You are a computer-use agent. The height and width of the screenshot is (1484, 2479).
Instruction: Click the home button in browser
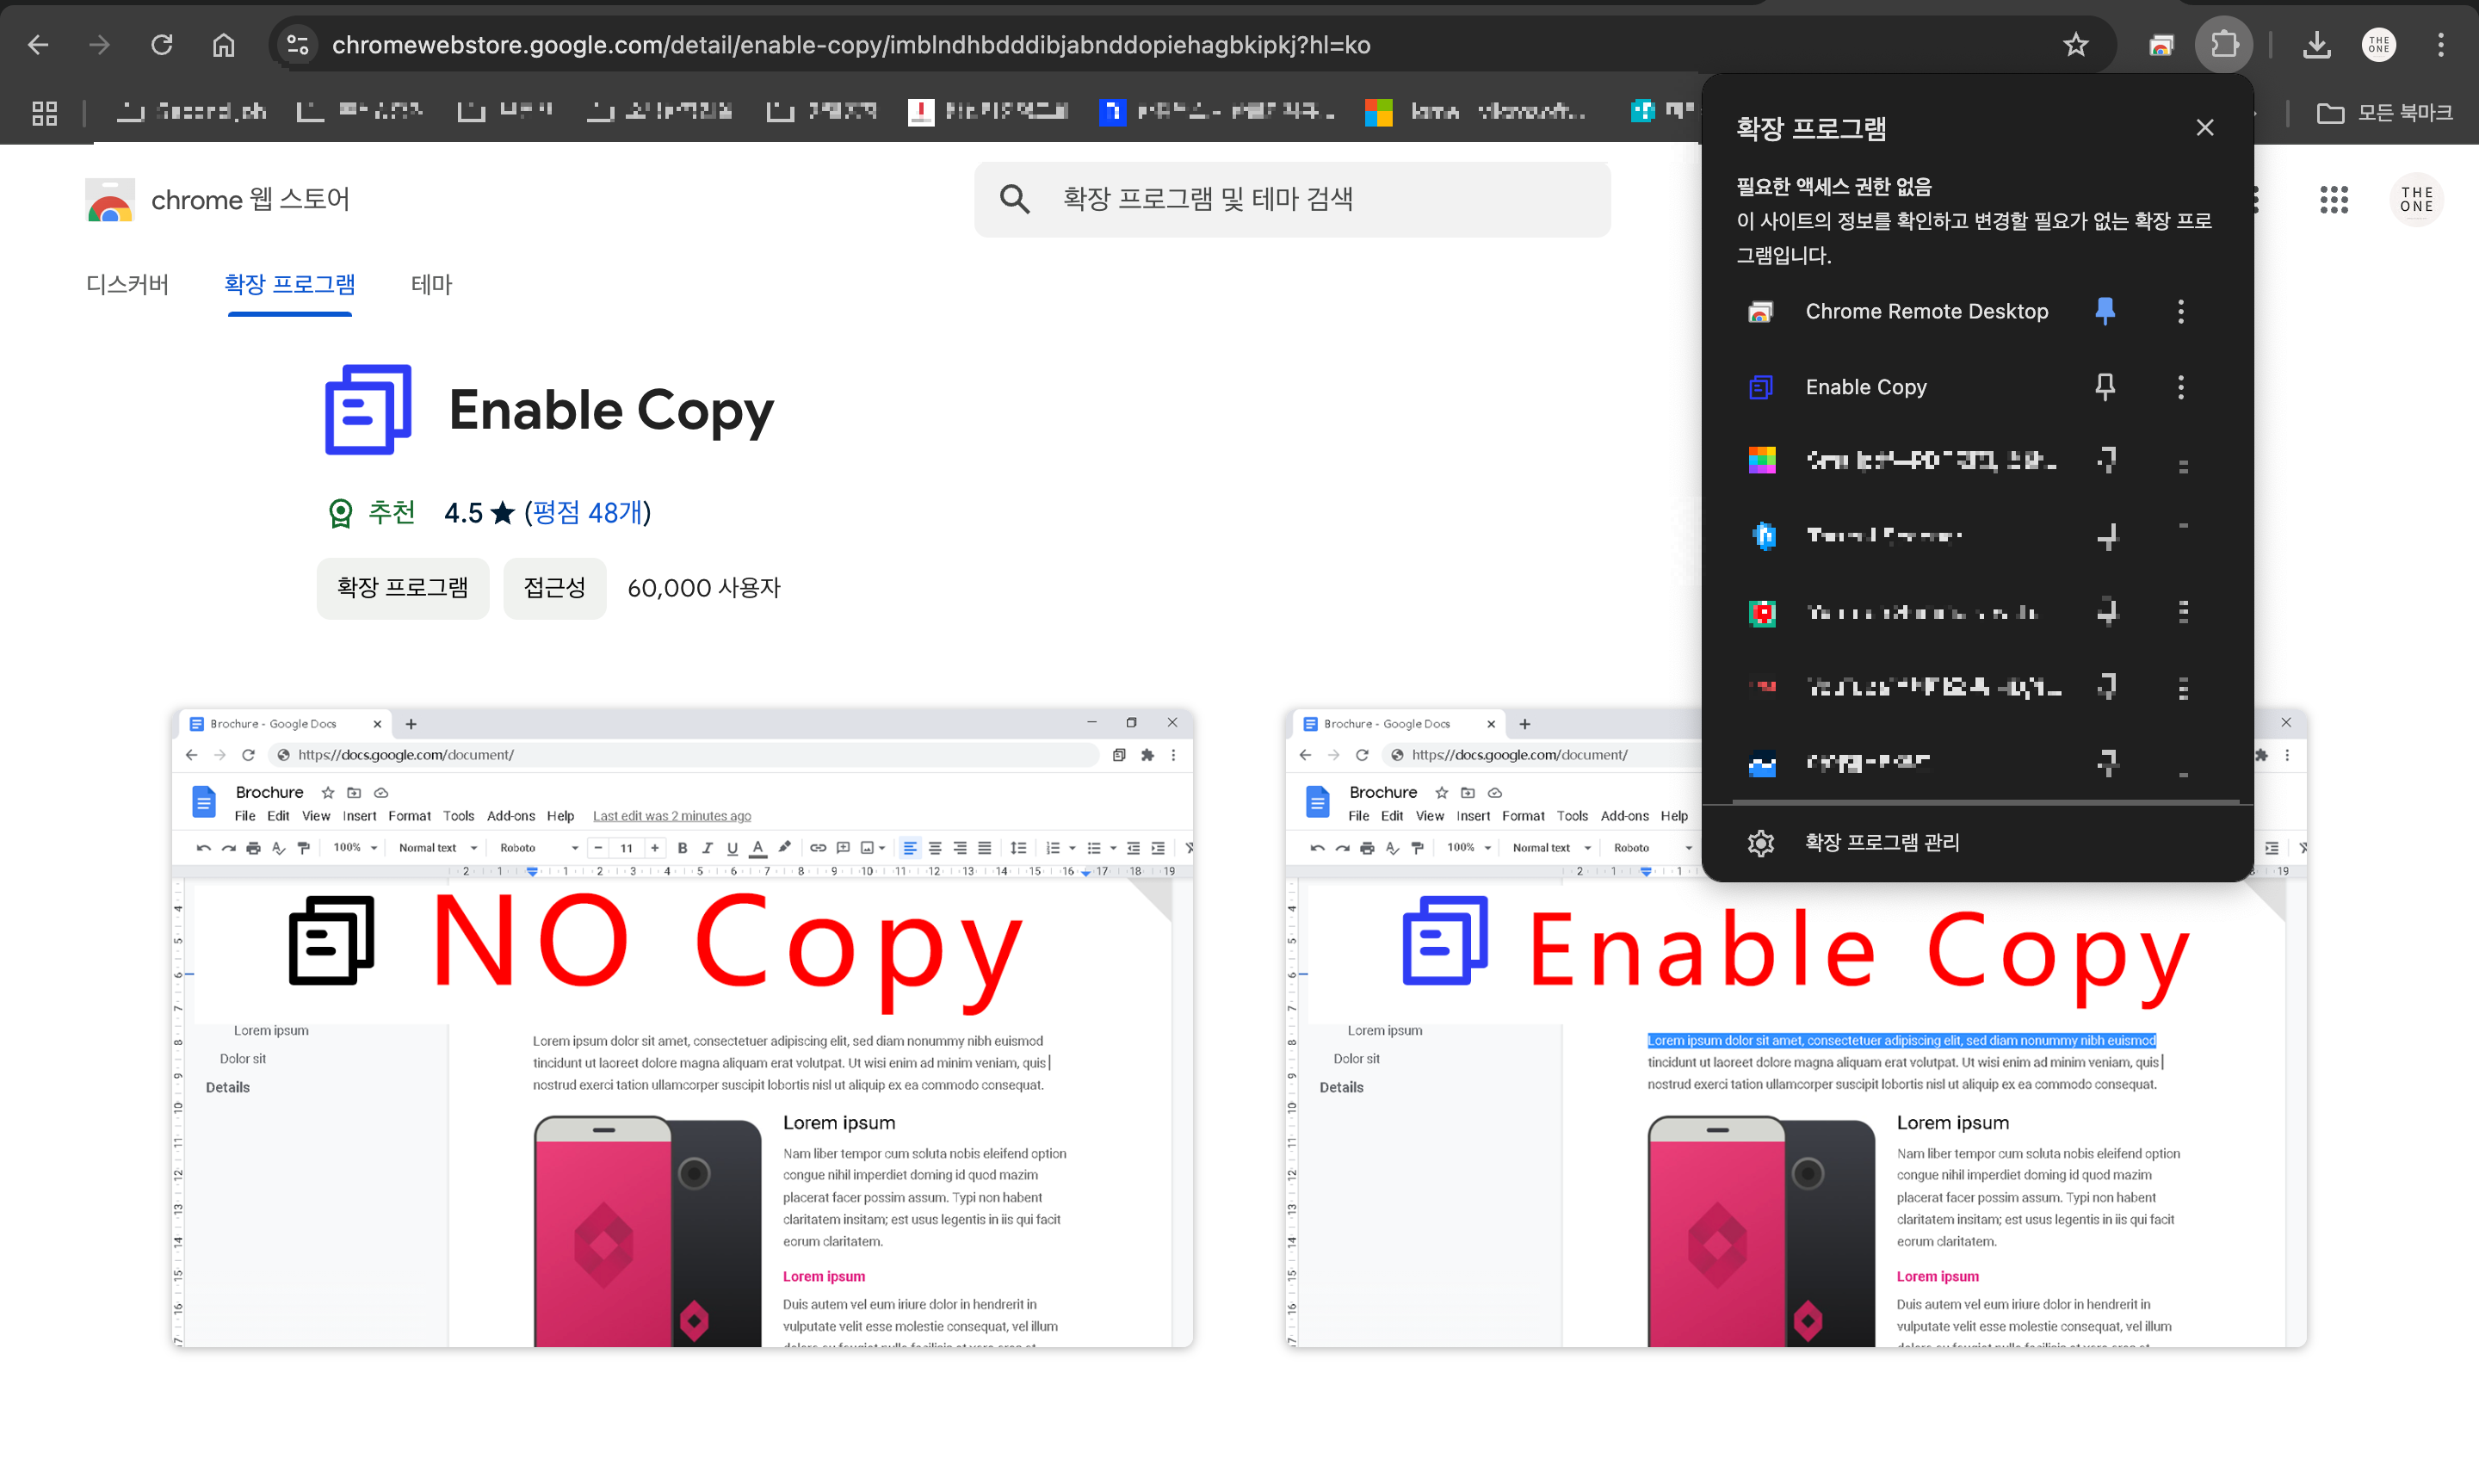click(x=224, y=45)
